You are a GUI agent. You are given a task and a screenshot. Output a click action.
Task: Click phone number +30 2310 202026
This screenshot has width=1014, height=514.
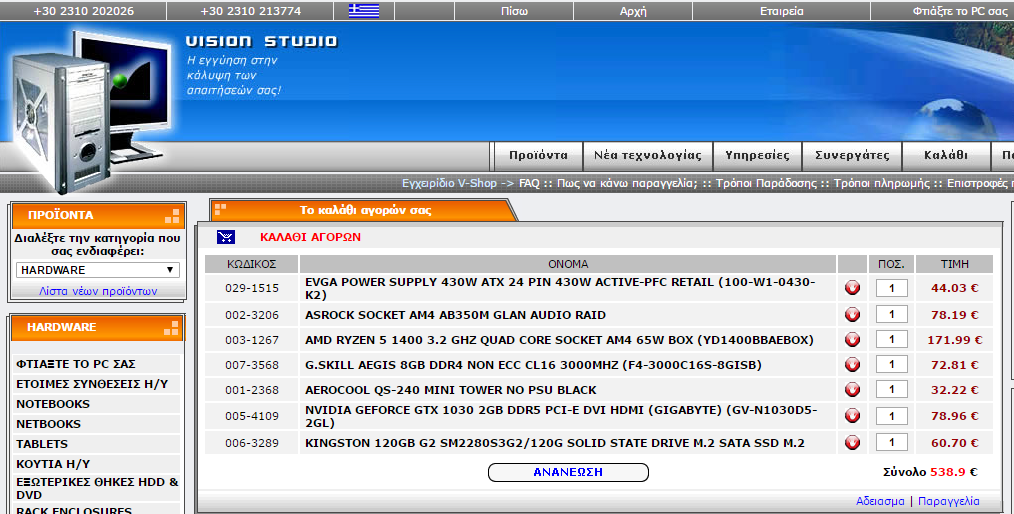(x=83, y=11)
